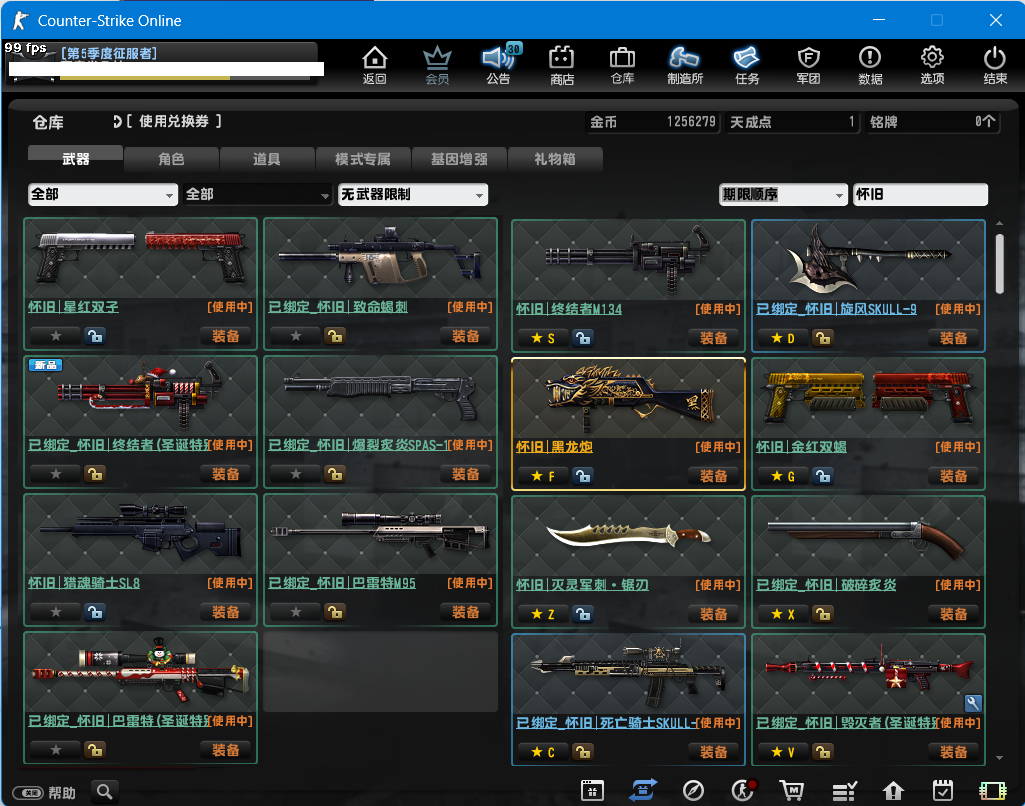The width and height of the screenshot is (1025, 806).
Task: Switch to the 模式专属 tab
Action: 363,158
